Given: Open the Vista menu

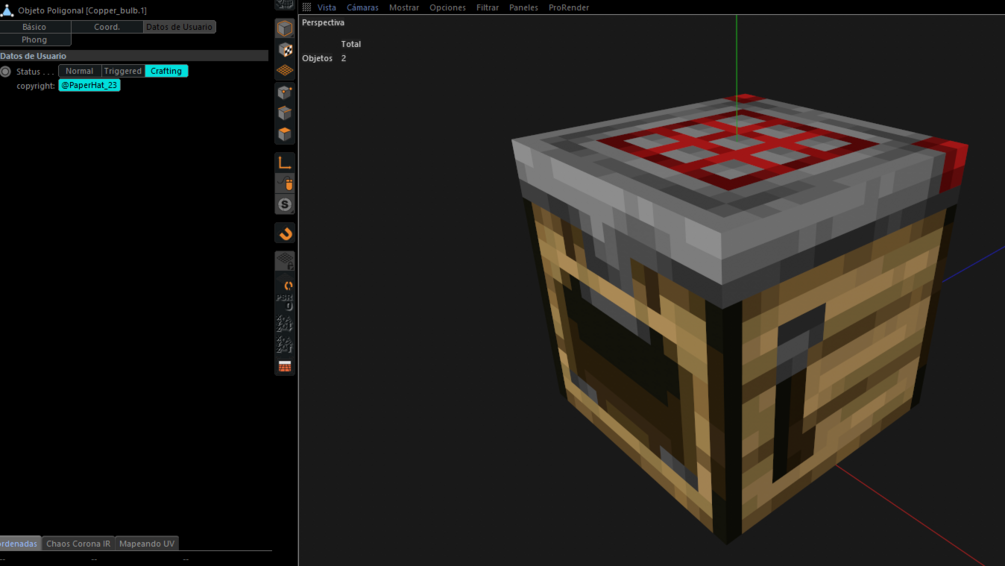Looking at the screenshot, I should (x=327, y=8).
